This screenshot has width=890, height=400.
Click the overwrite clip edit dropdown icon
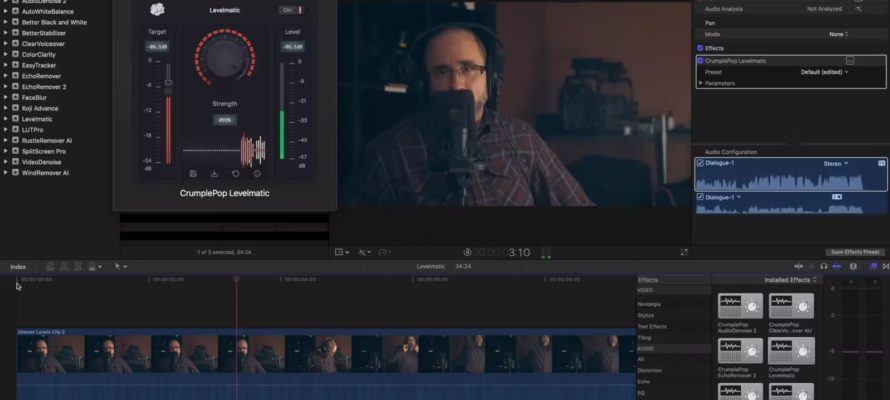(94, 266)
